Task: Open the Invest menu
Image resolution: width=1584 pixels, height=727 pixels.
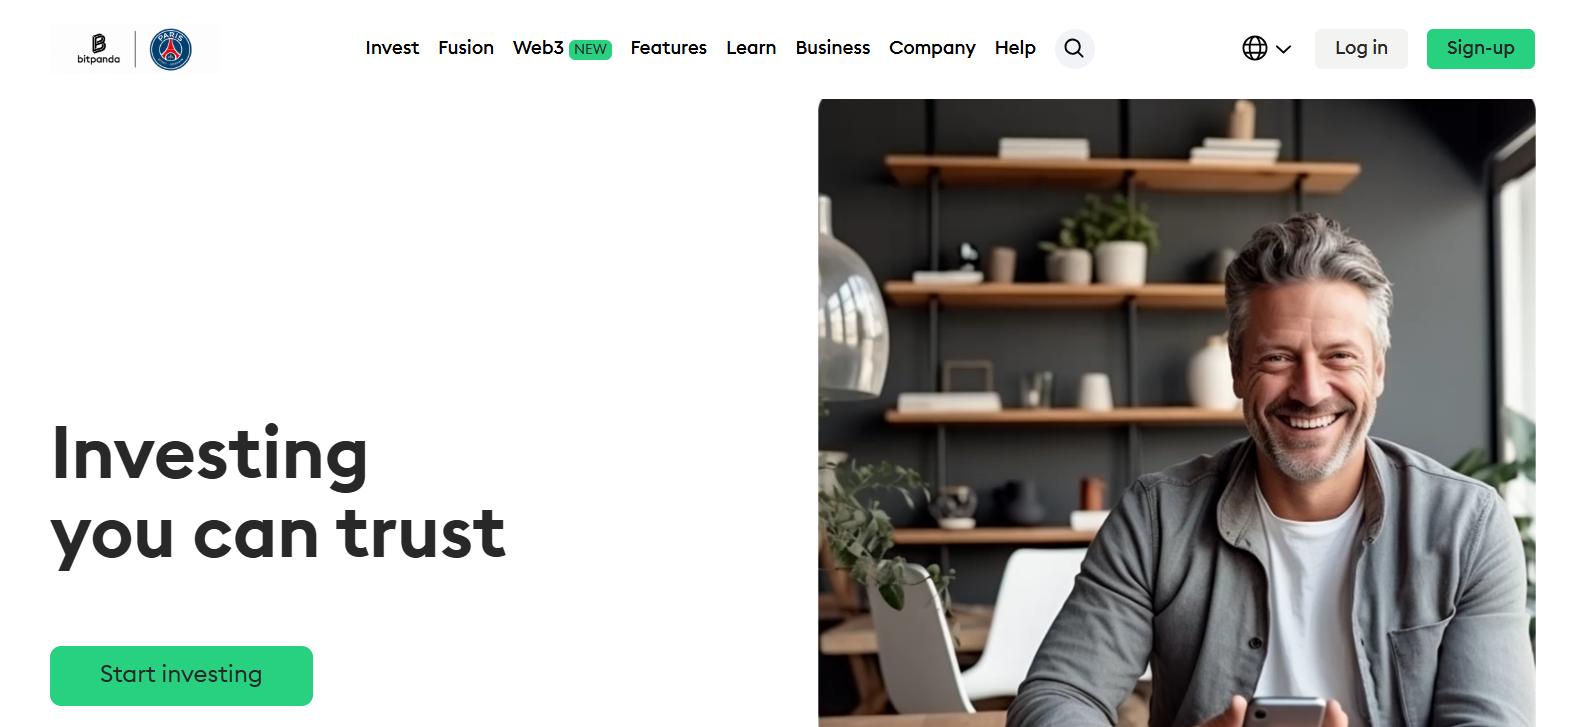Action: click(x=392, y=48)
